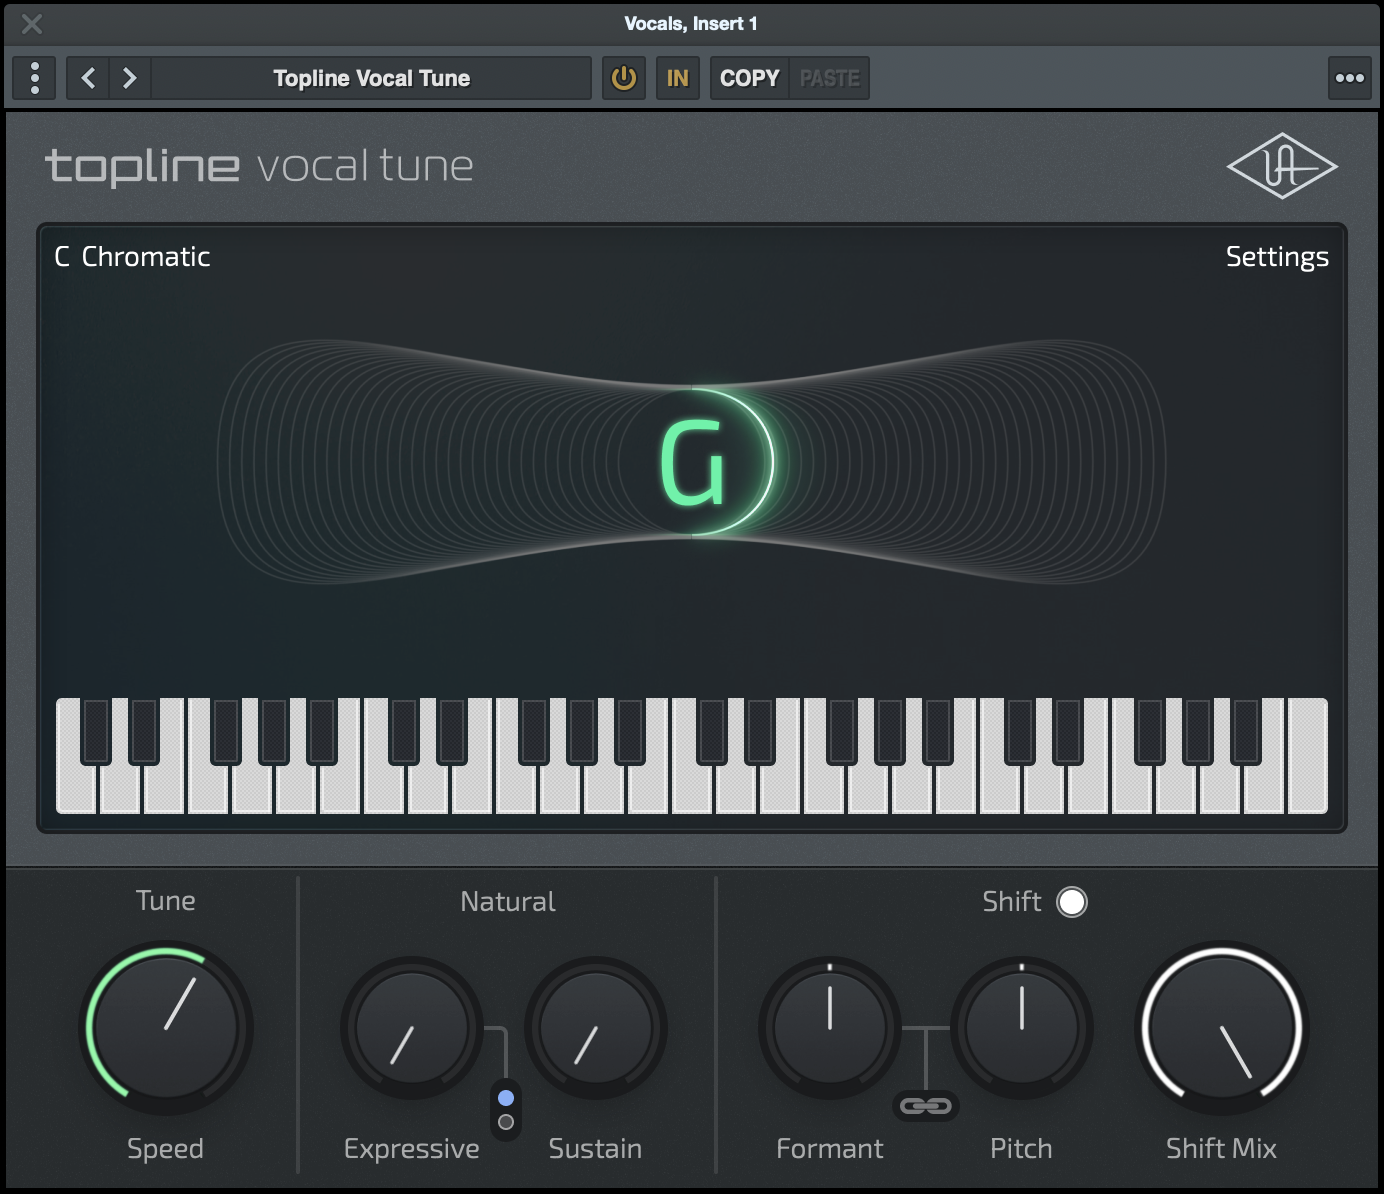Click the leftmost black piano key
This screenshot has width=1384, height=1194.
[x=96, y=731]
